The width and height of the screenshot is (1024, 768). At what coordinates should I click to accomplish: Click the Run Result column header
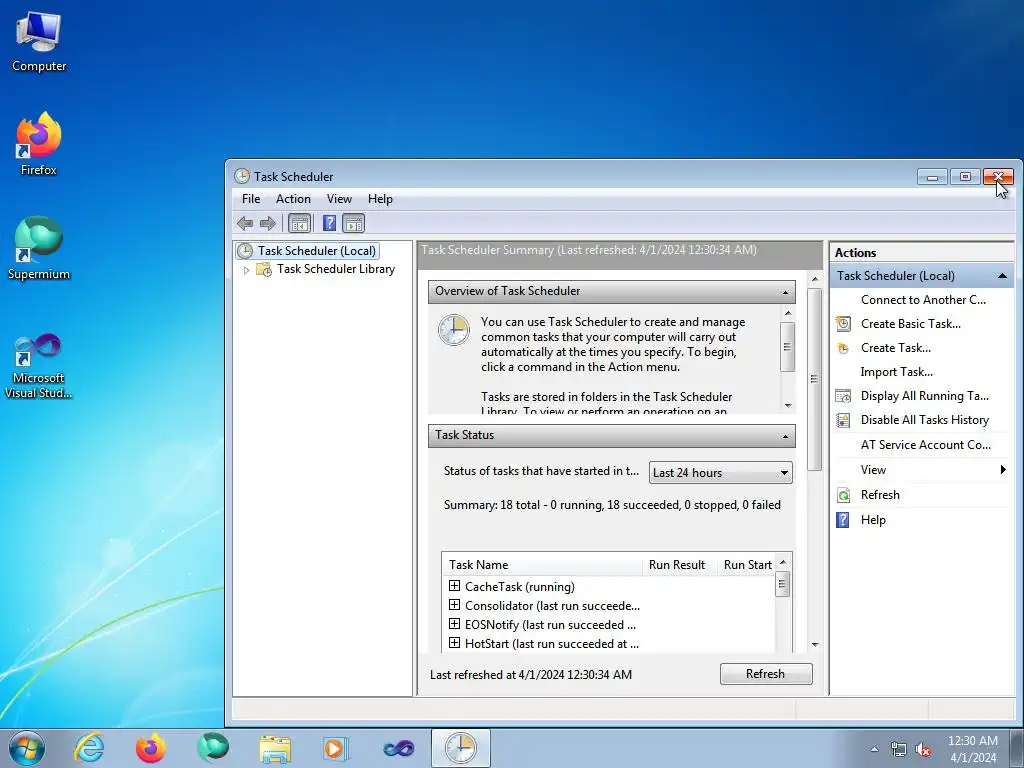(x=679, y=565)
